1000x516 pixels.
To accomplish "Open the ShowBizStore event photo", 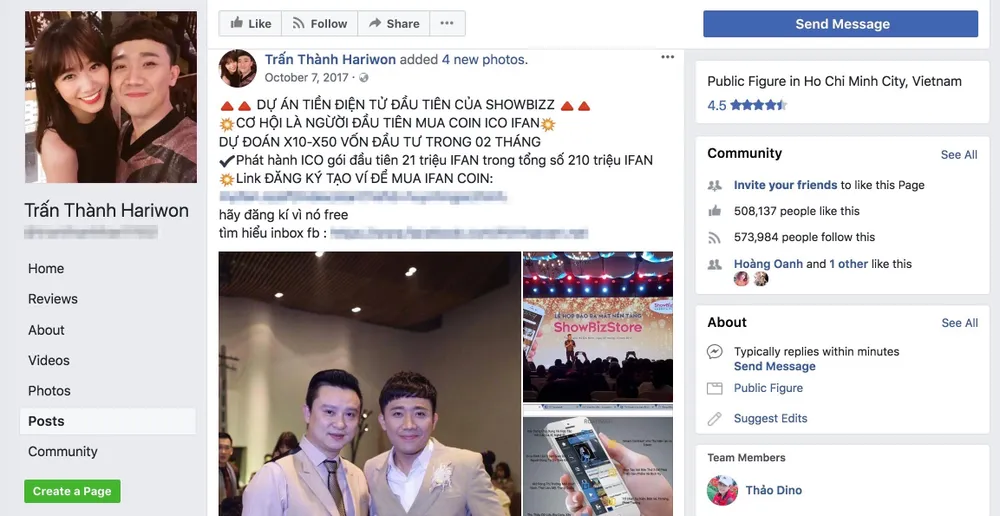I will click(598, 327).
